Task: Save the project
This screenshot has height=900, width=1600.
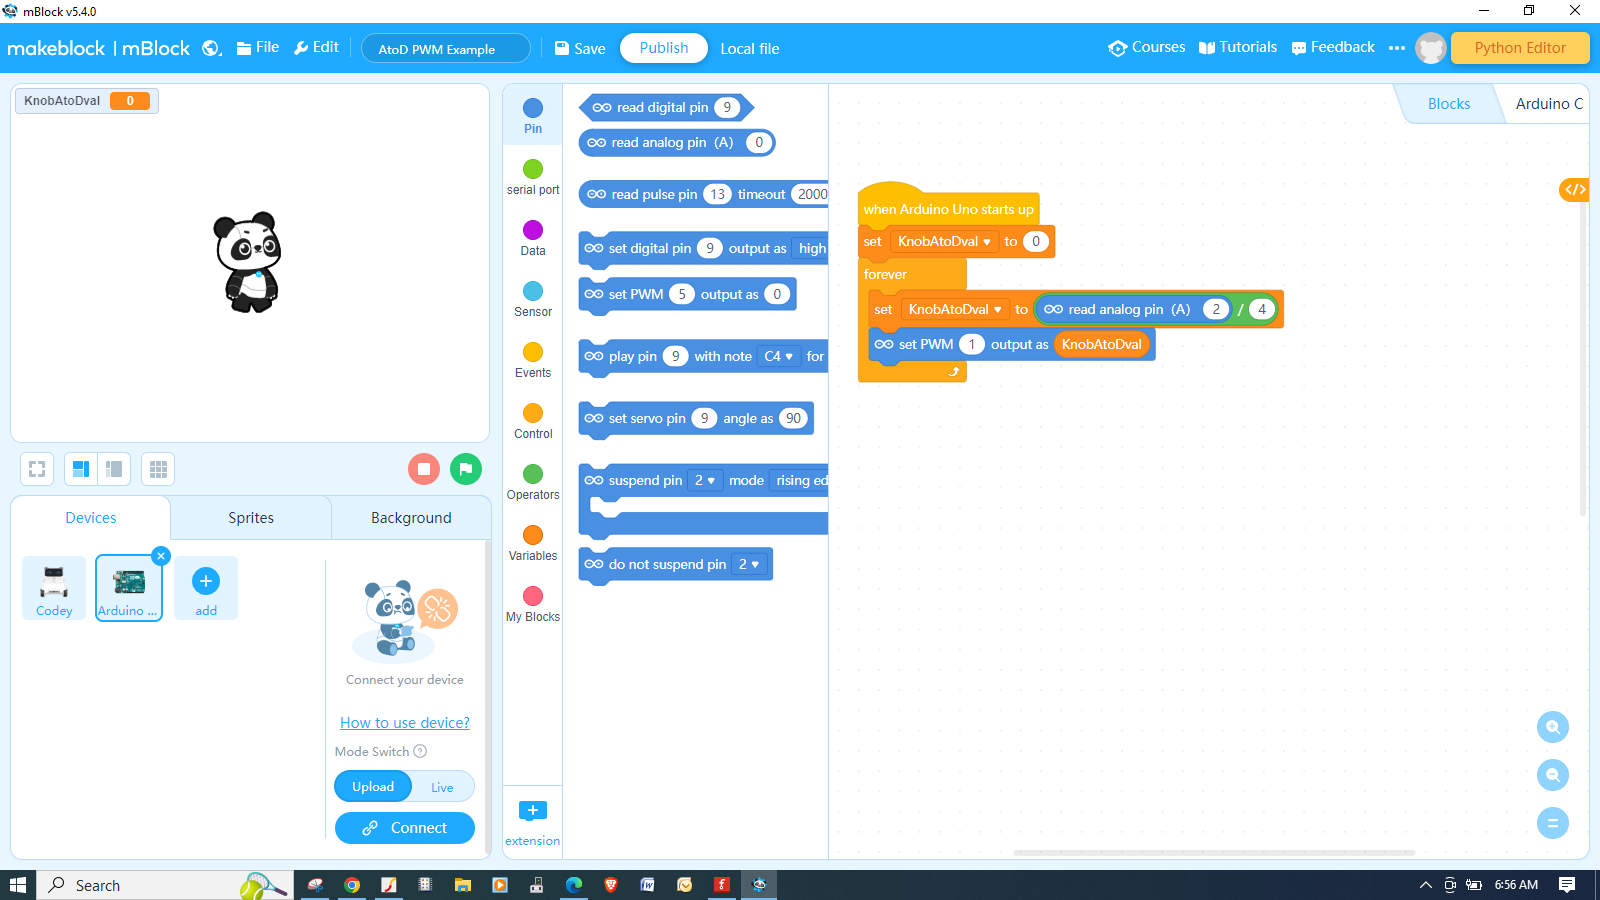Action: coord(580,48)
